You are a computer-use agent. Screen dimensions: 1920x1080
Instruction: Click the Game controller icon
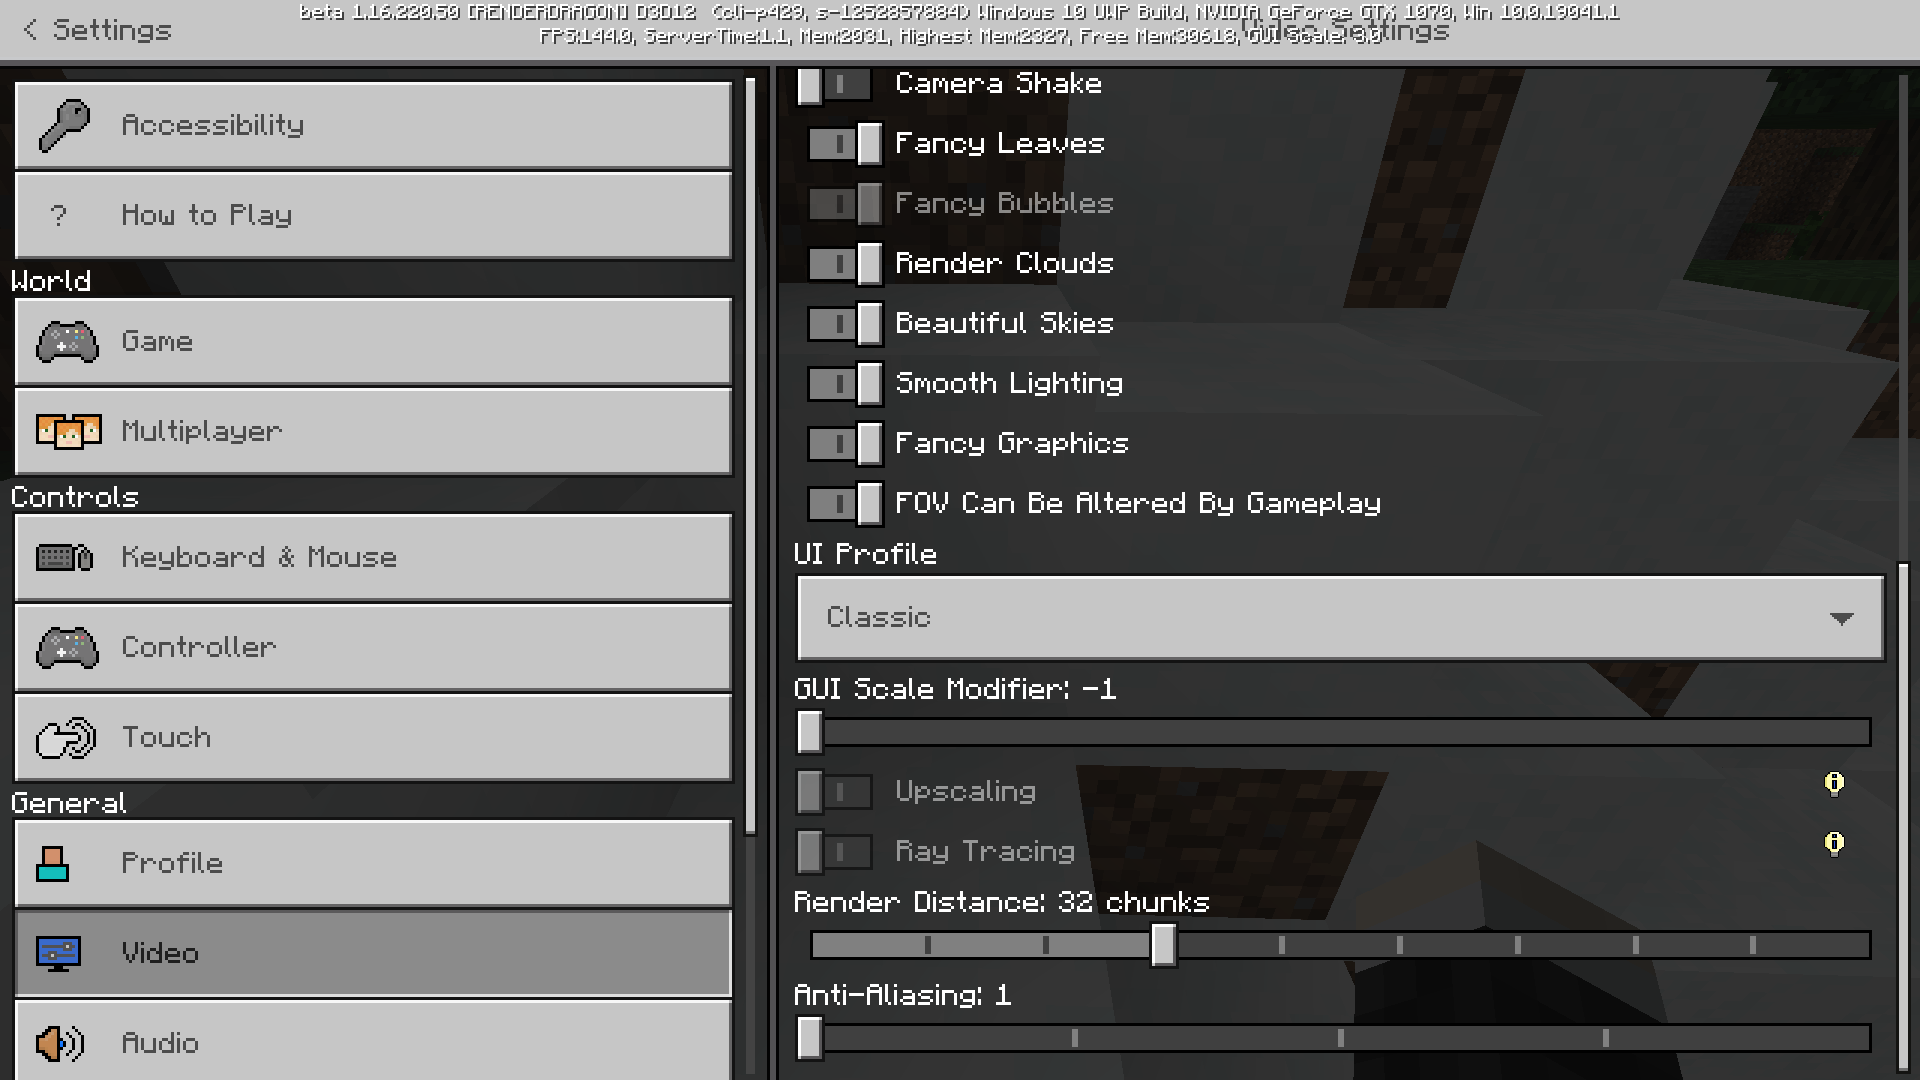(x=67, y=341)
